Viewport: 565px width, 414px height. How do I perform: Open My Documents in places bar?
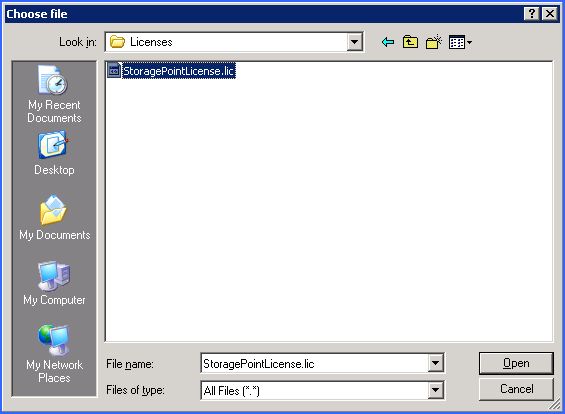click(54, 218)
